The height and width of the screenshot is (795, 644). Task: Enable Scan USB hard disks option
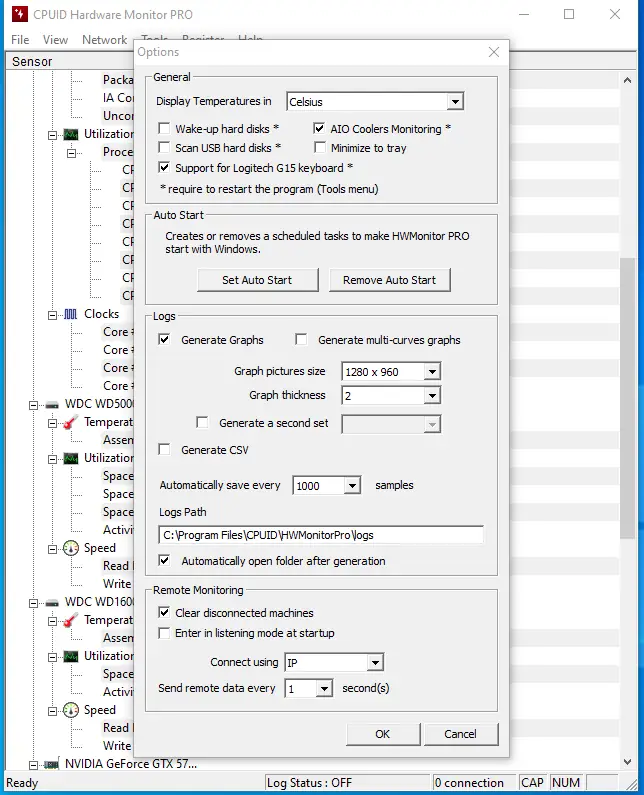(x=164, y=147)
